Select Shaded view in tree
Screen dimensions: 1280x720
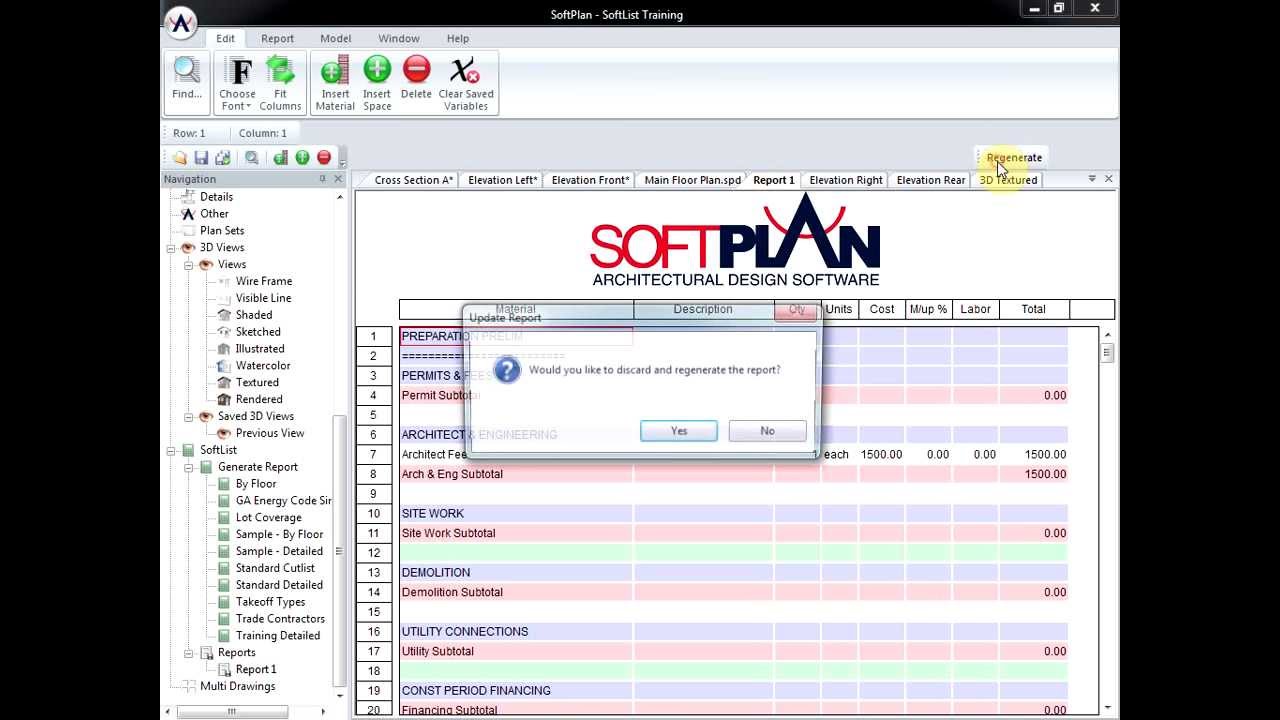coord(254,315)
